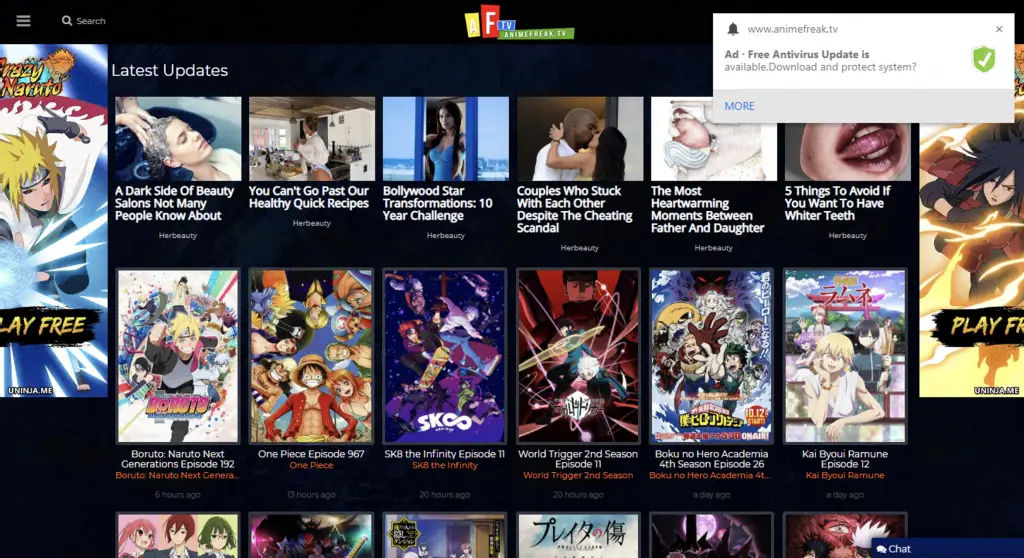
Task: Click '13 hours ago' under One Piece
Action: [311, 495]
